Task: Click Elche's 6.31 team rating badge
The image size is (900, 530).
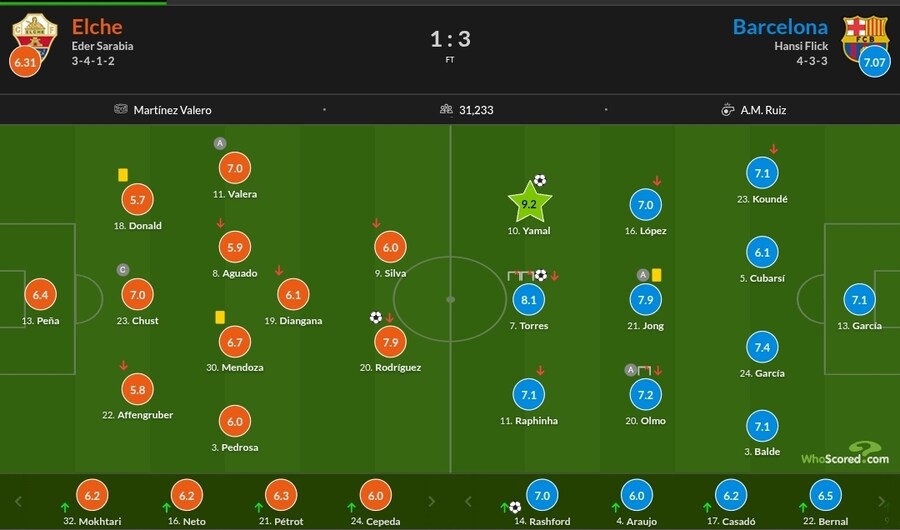Action: 24,62
